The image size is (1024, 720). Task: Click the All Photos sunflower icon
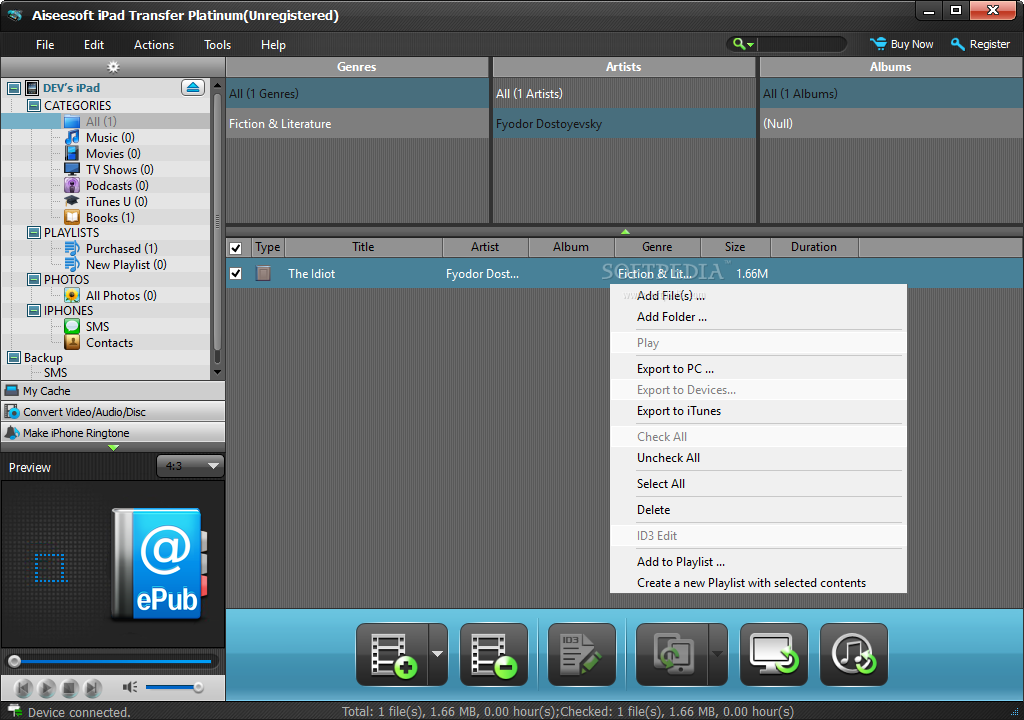pos(72,296)
